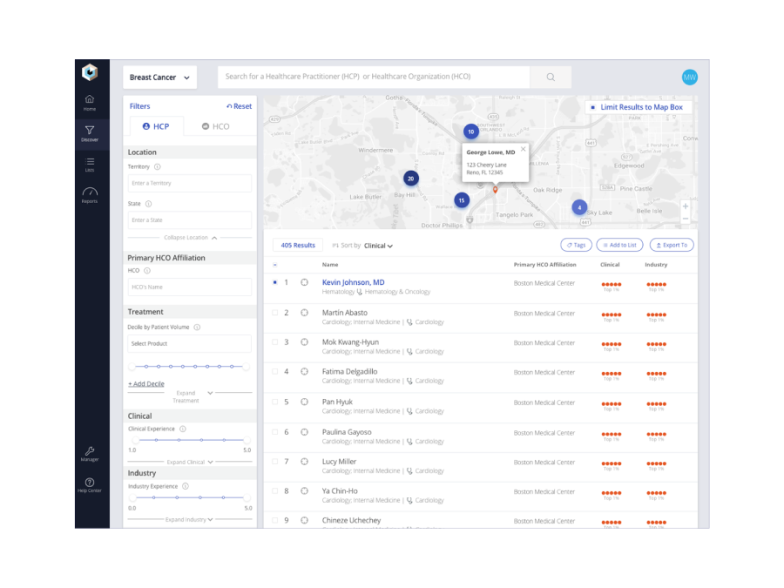The width and height of the screenshot is (784, 588).
Task: Switch to the HCO filter tab
Action: pos(216,126)
